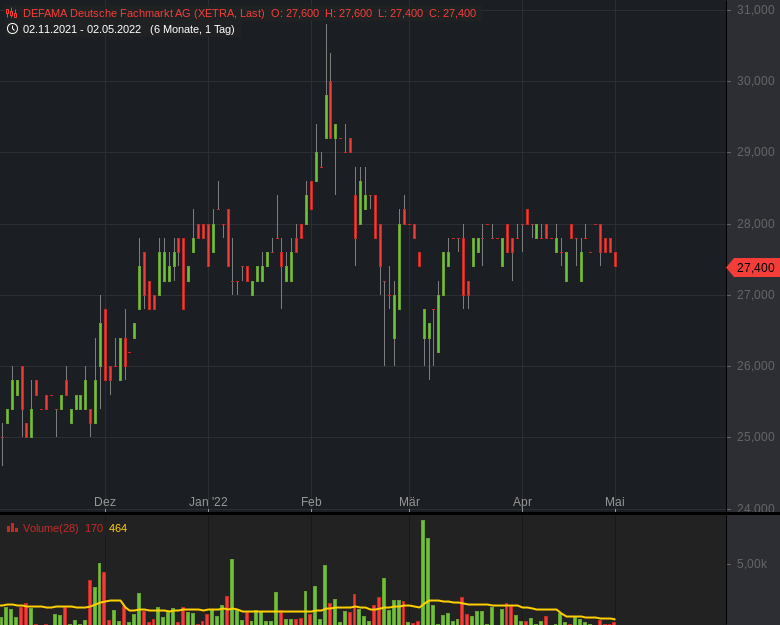Click the red 27,400 current price tag

pos(754,268)
